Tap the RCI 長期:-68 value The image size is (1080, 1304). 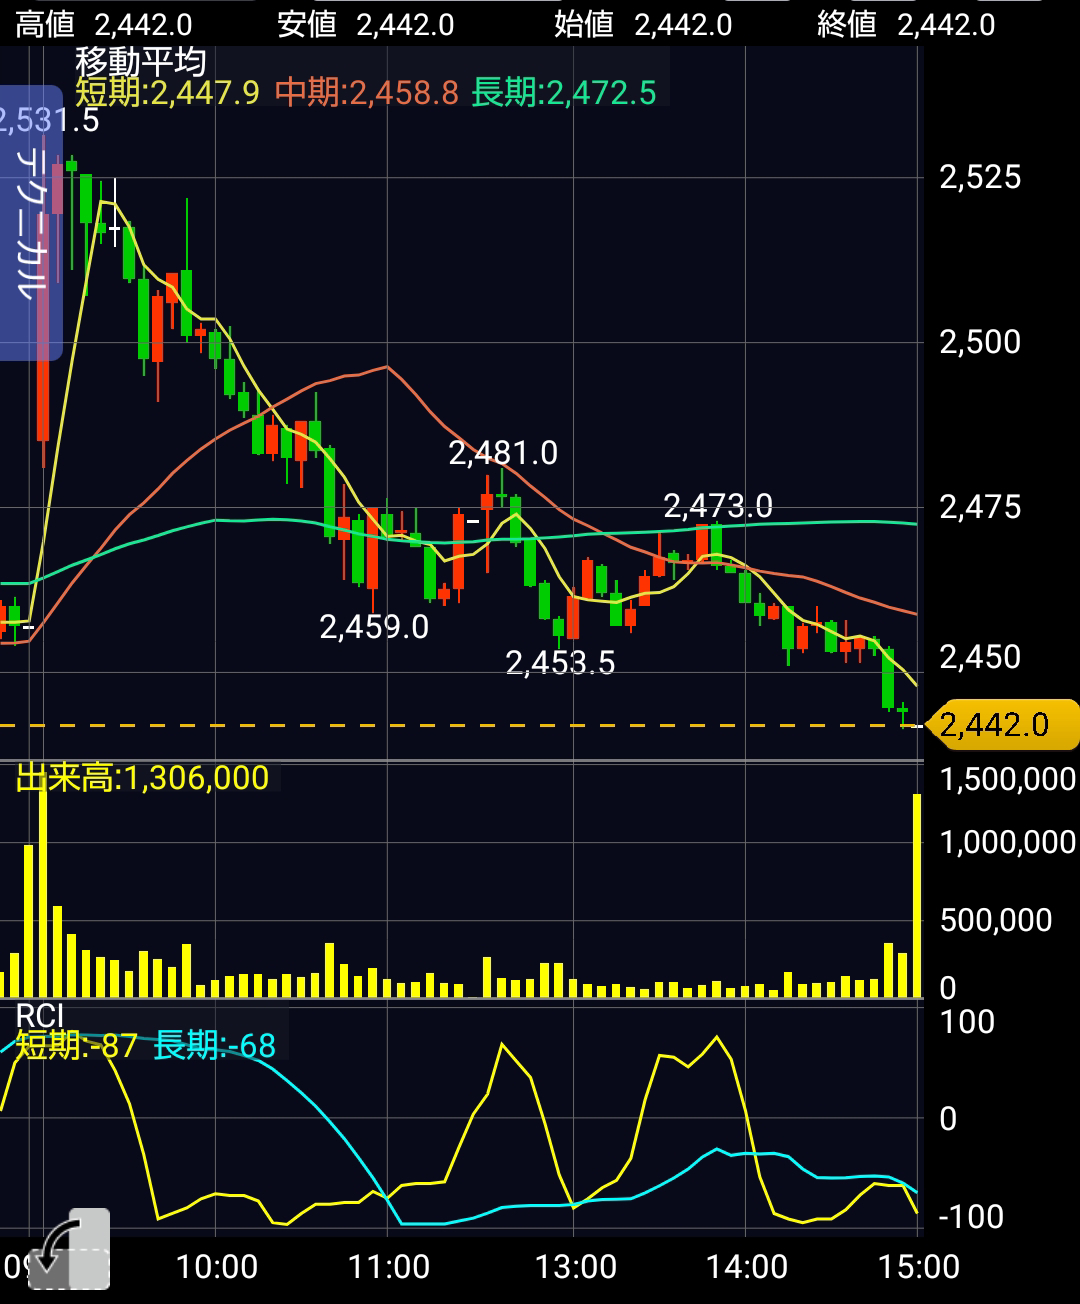click(x=215, y=1046)
